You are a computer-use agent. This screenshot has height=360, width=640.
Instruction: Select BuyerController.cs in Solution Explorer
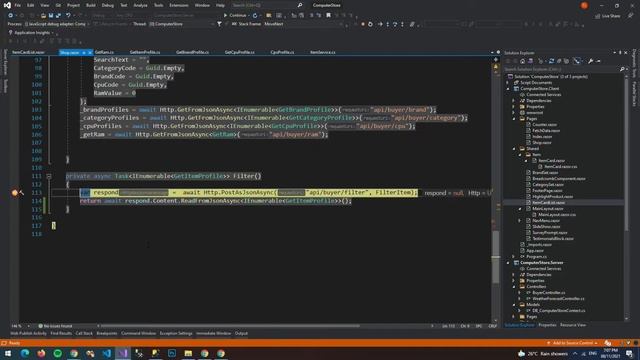pos(549,293)
